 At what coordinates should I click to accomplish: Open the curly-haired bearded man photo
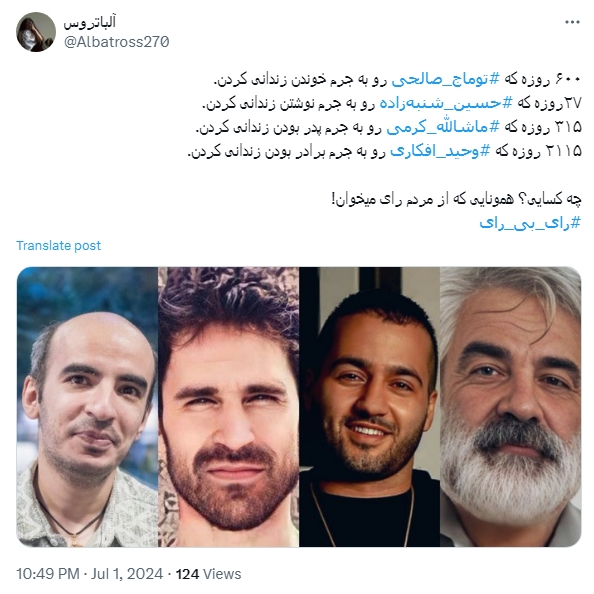coord(228,407)
